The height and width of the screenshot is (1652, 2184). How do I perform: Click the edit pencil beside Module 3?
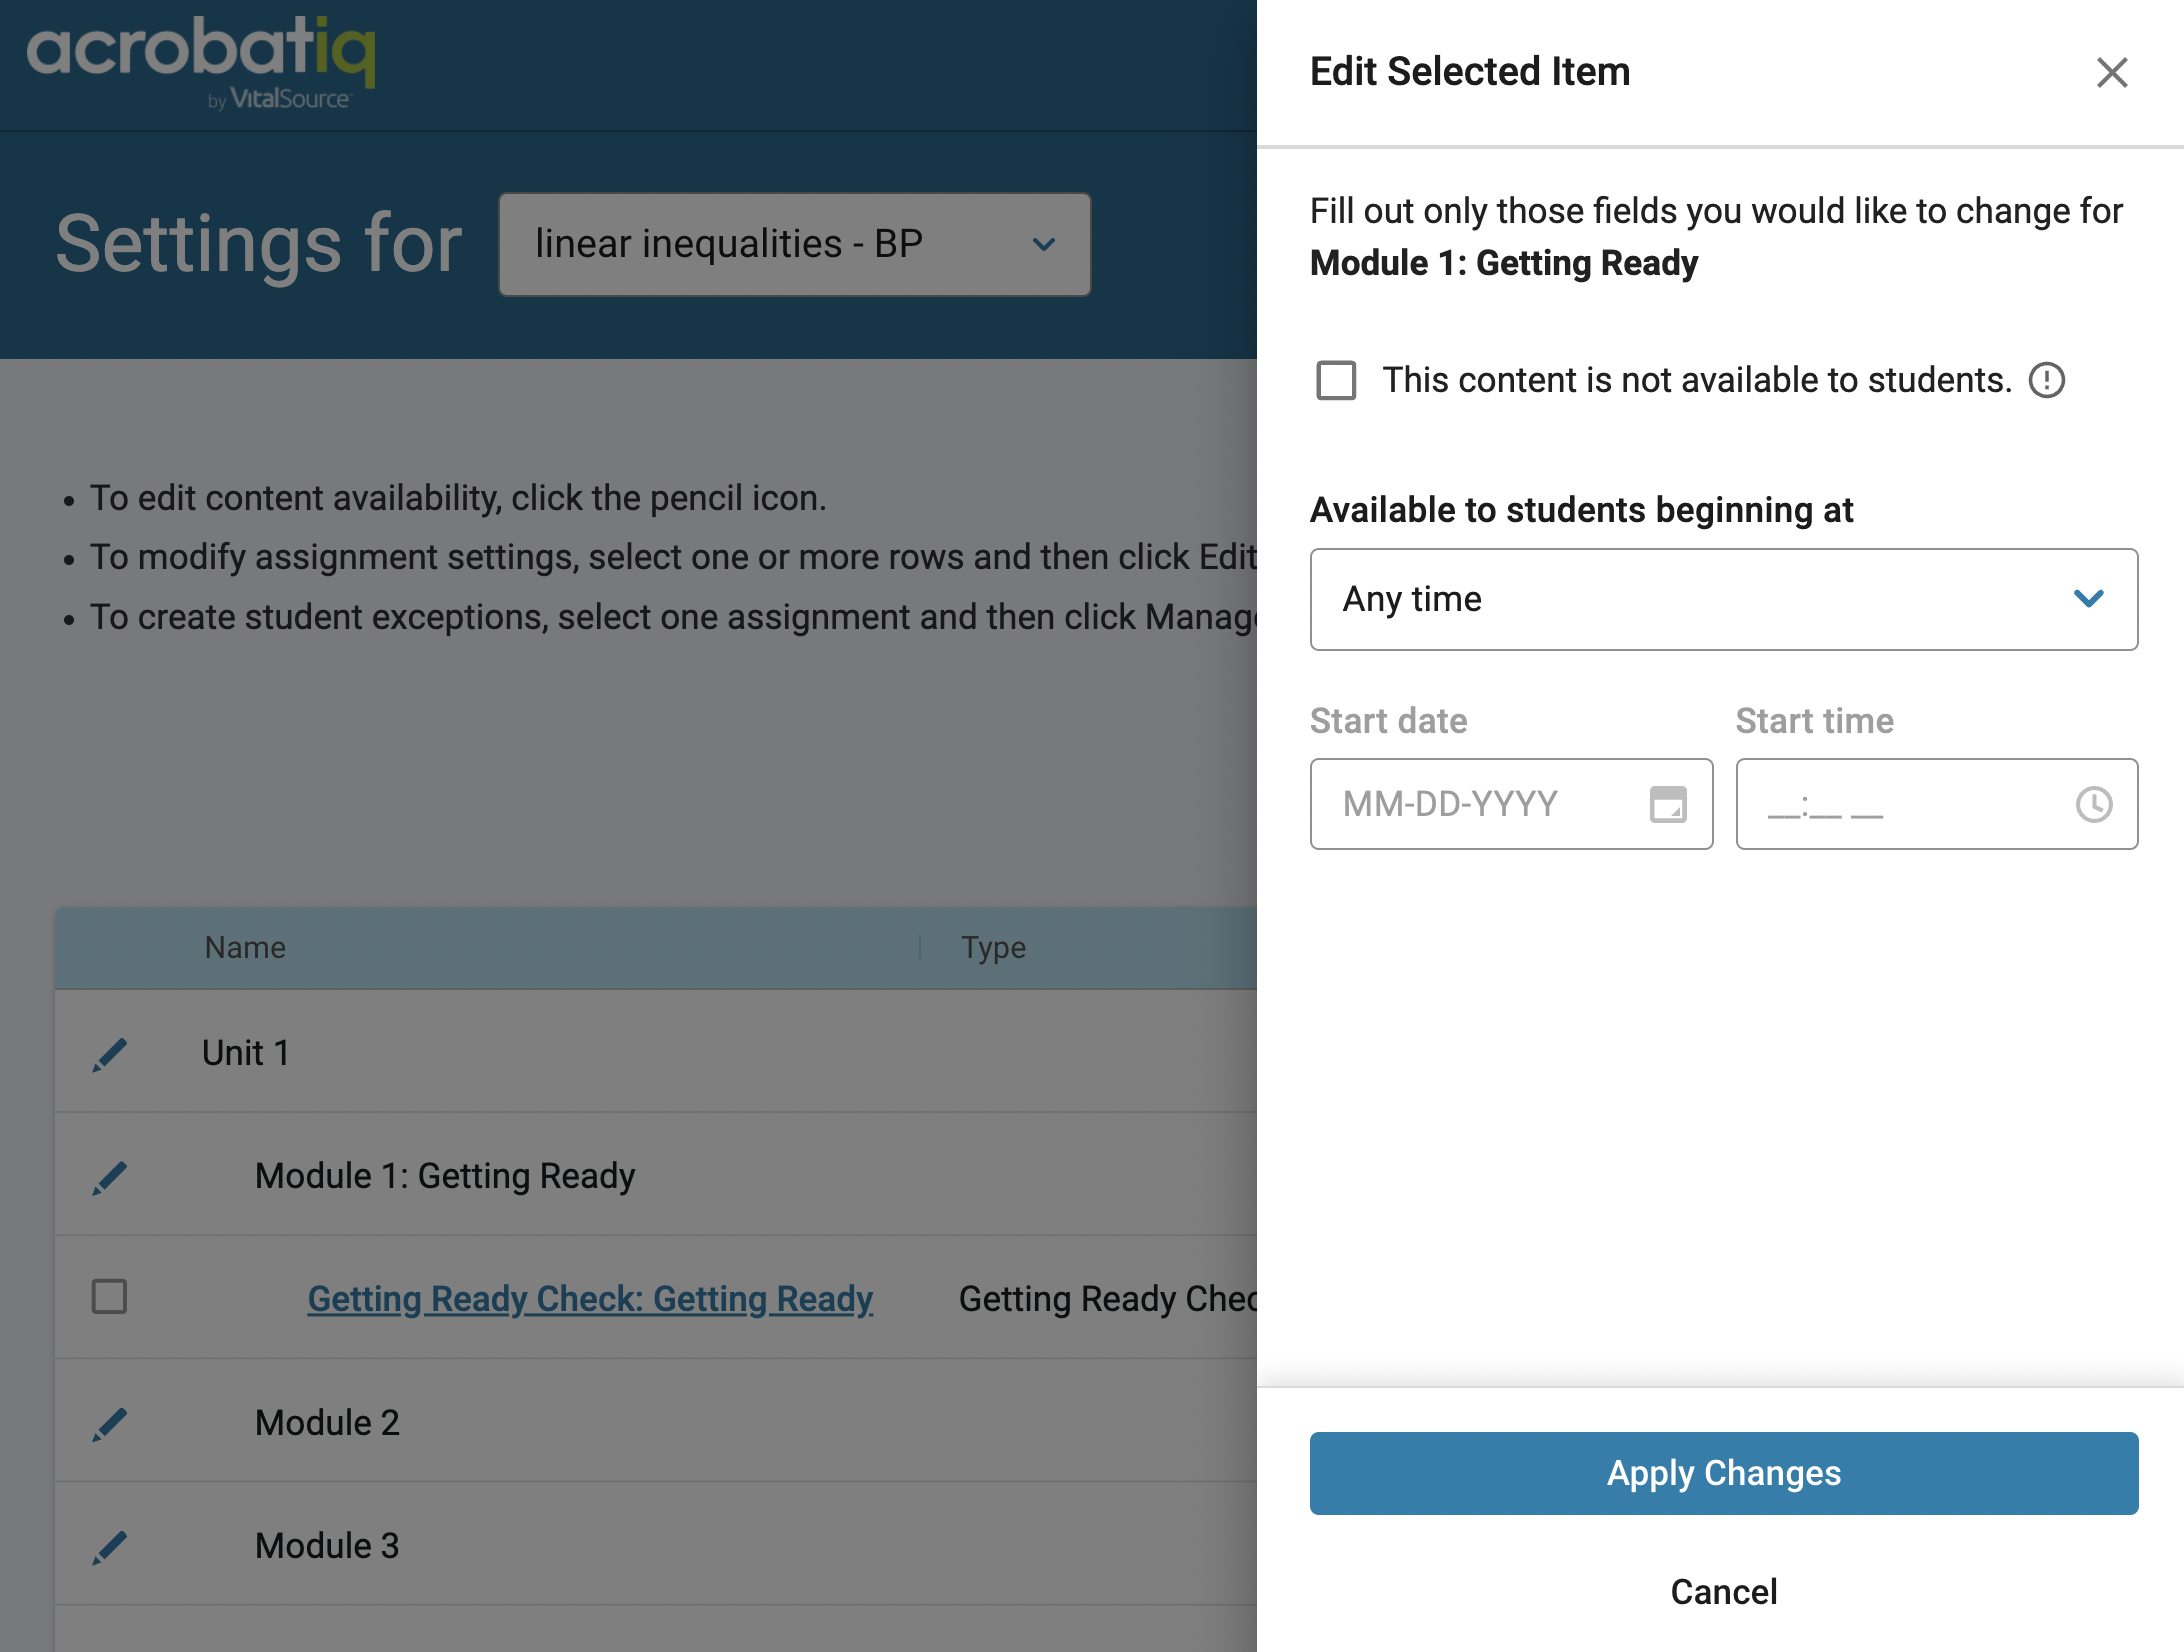109,1547
